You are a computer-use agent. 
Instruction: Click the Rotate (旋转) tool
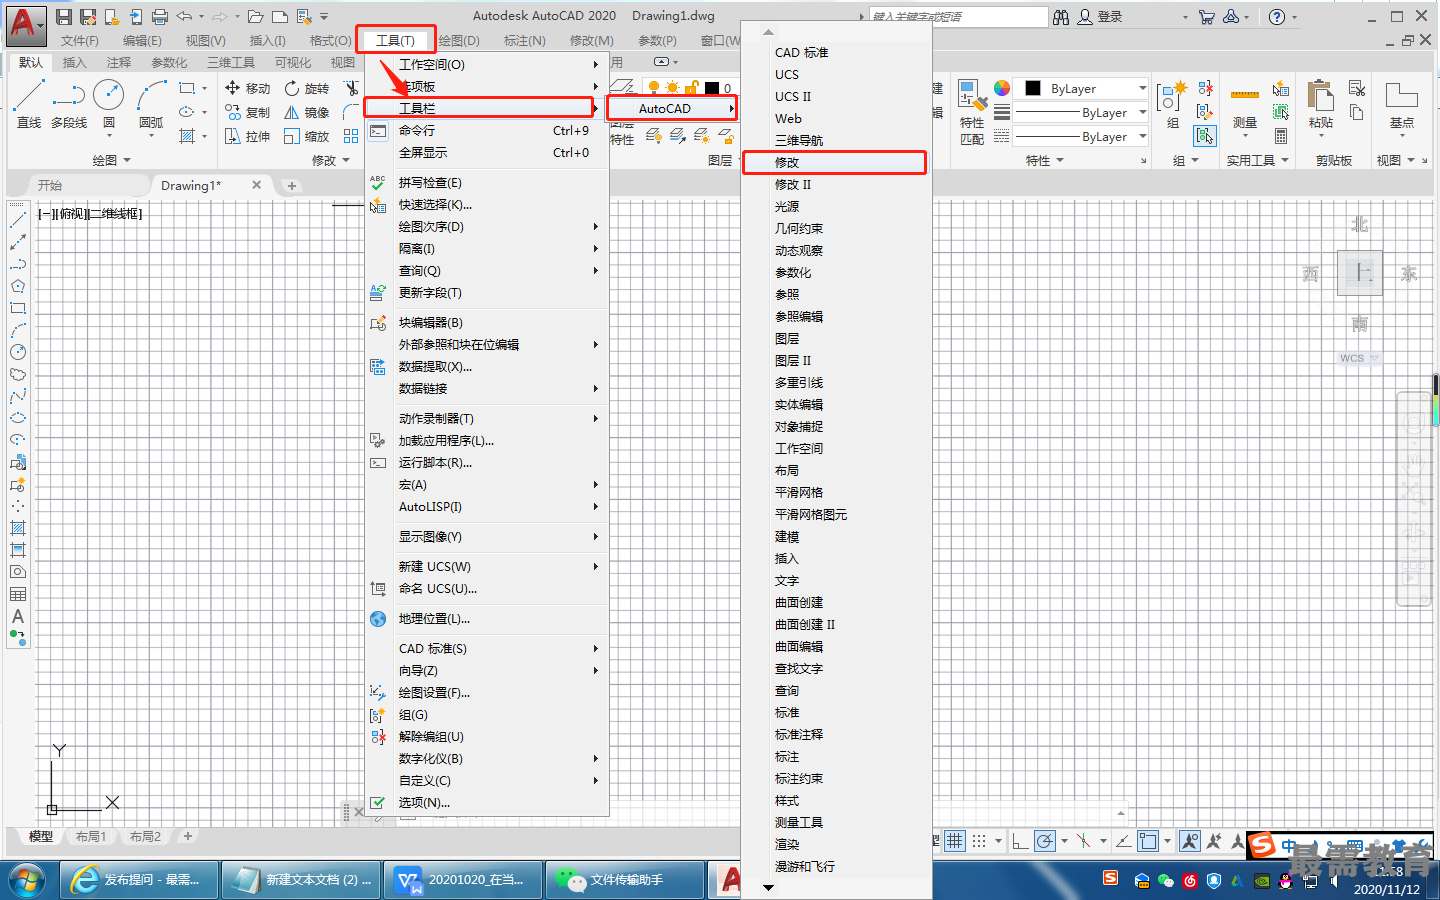(x=307, y=88)
